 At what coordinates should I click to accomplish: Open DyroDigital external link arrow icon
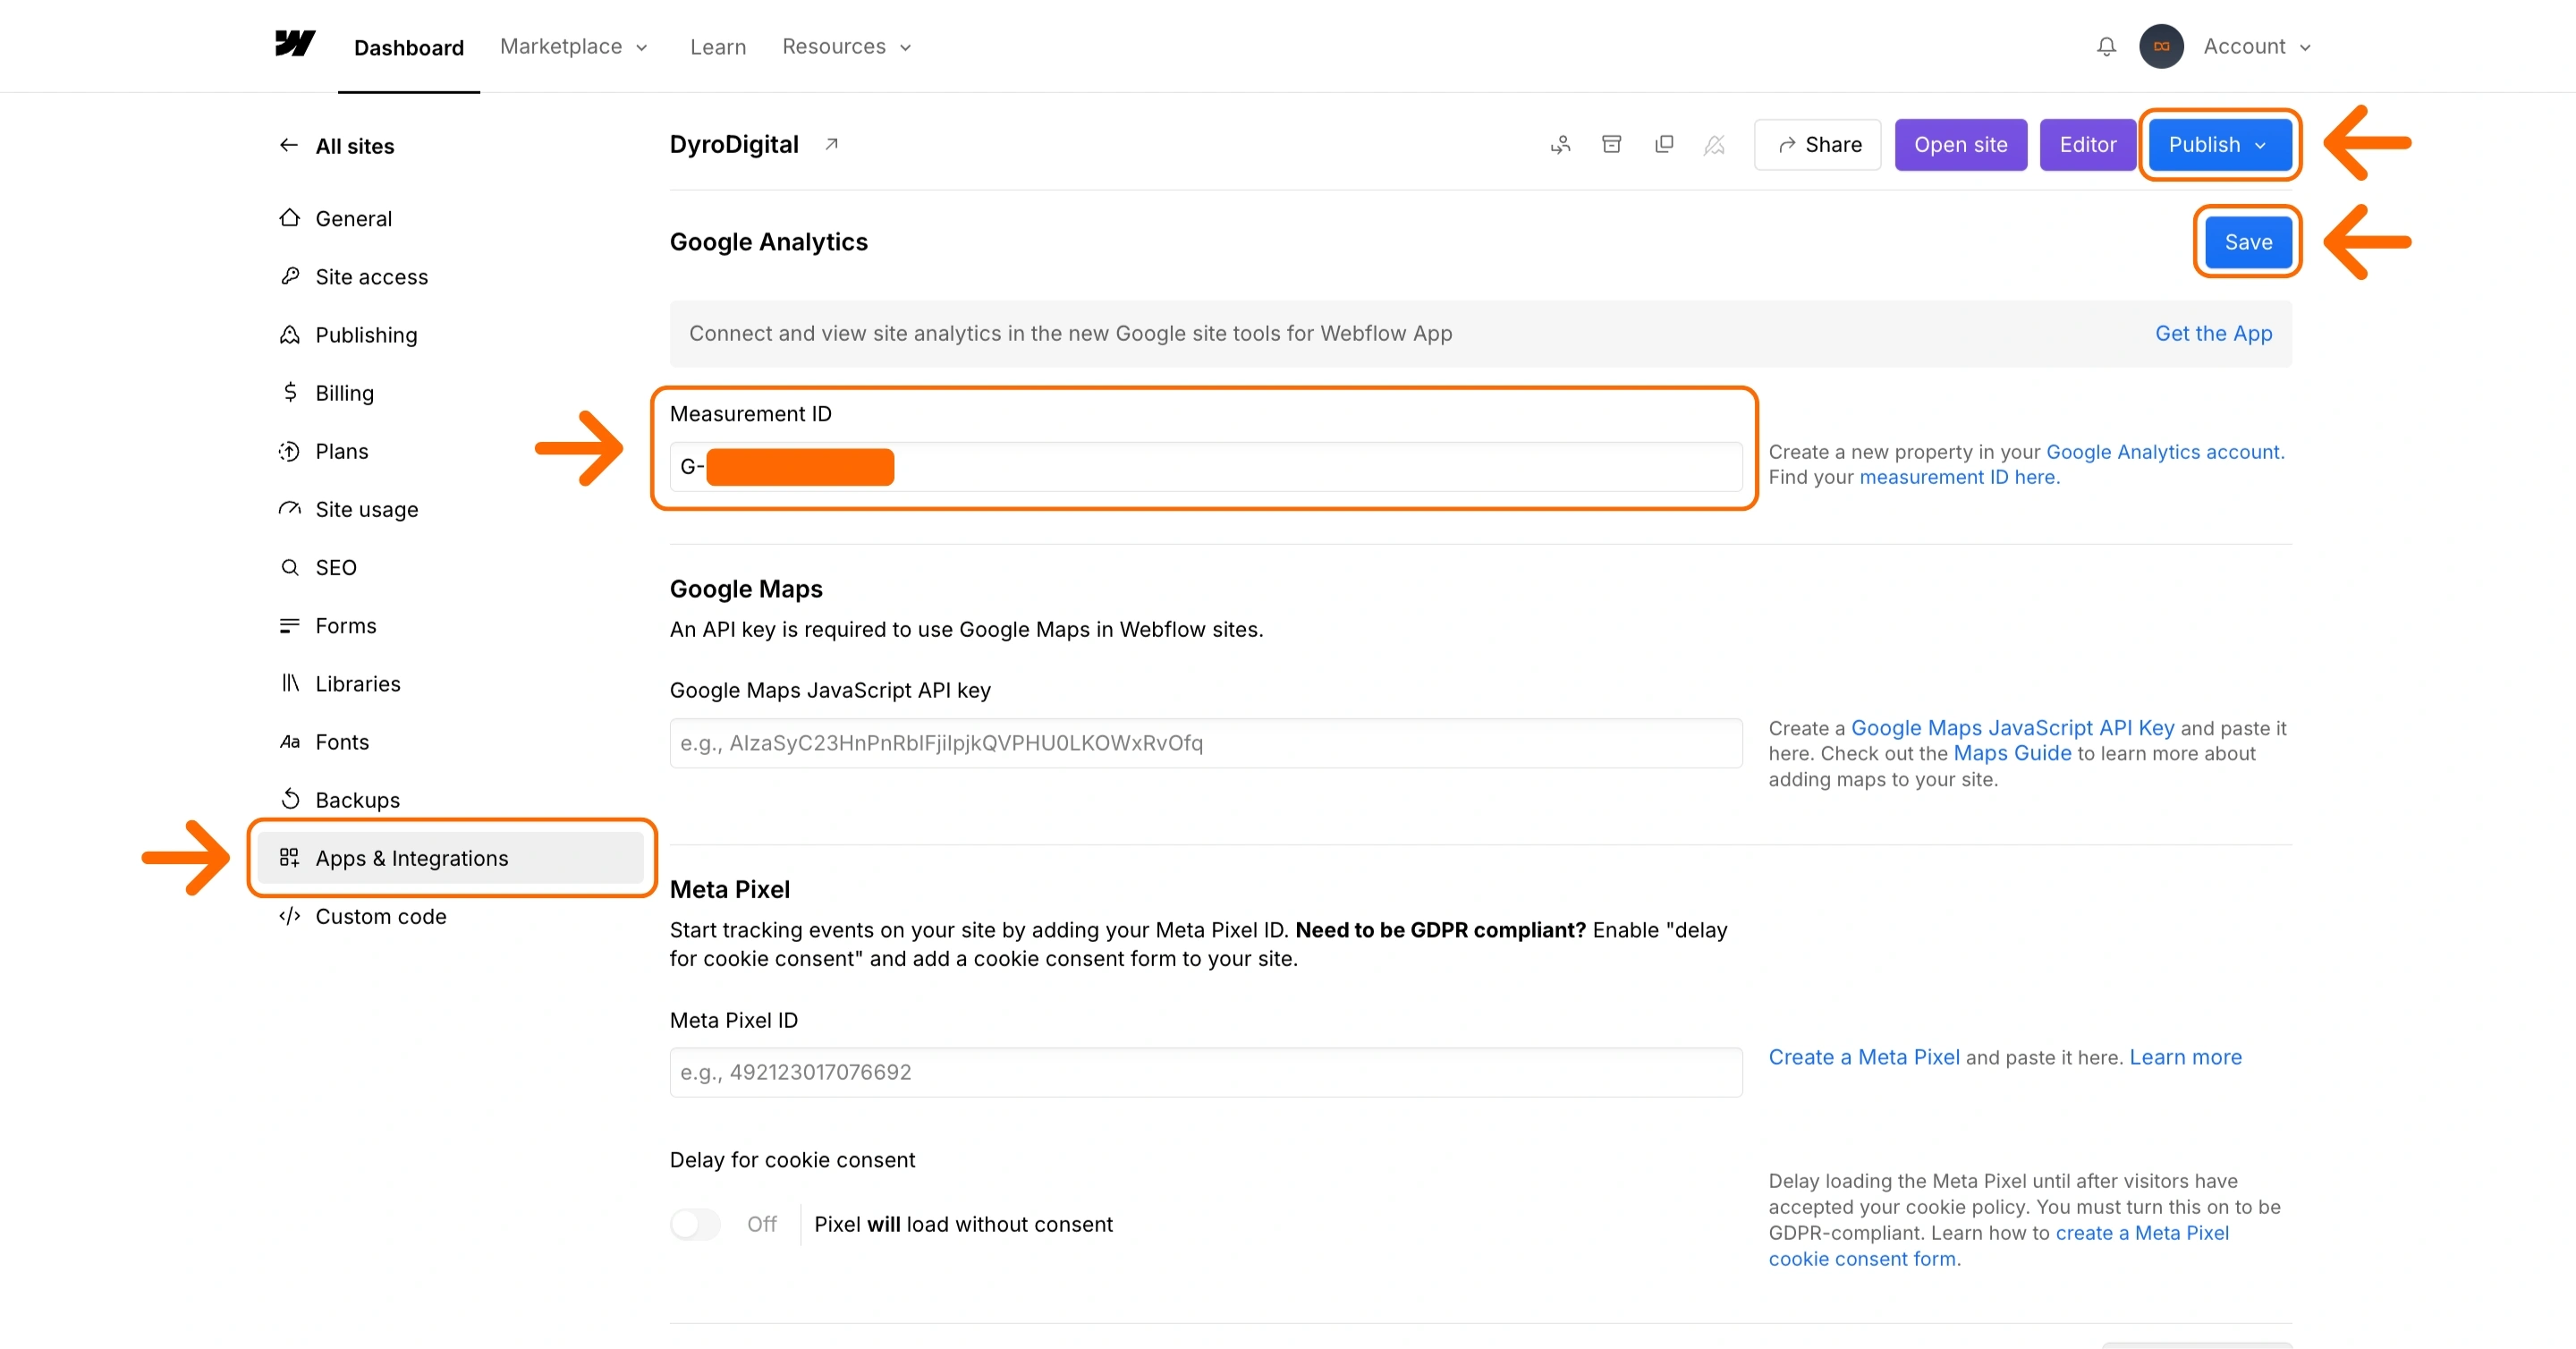[x=831, y=144]
